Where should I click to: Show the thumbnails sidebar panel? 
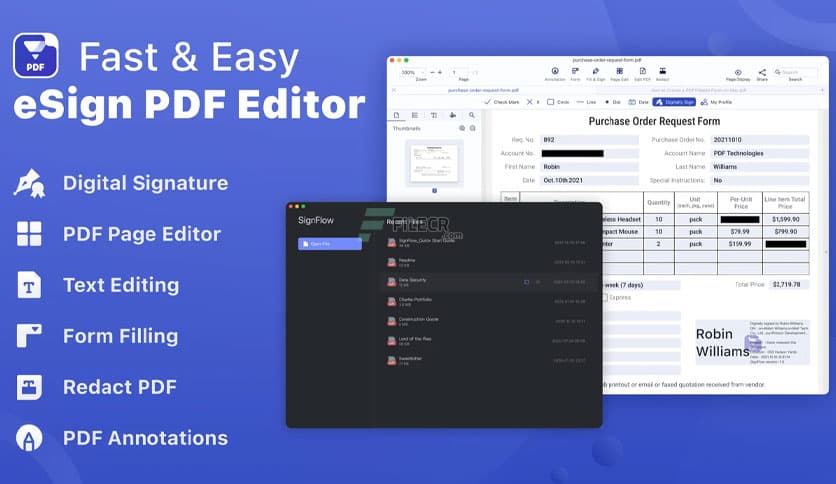click(x=396, y=115)
